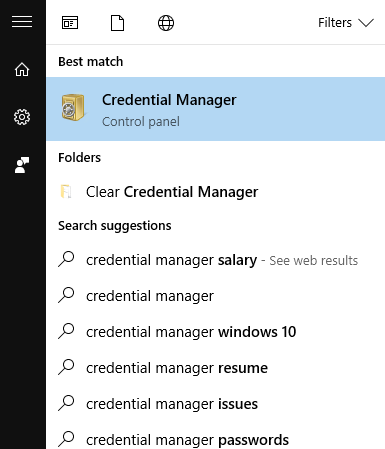Click the Clear Credential Manager folder icon

click(x=66, y=192)
